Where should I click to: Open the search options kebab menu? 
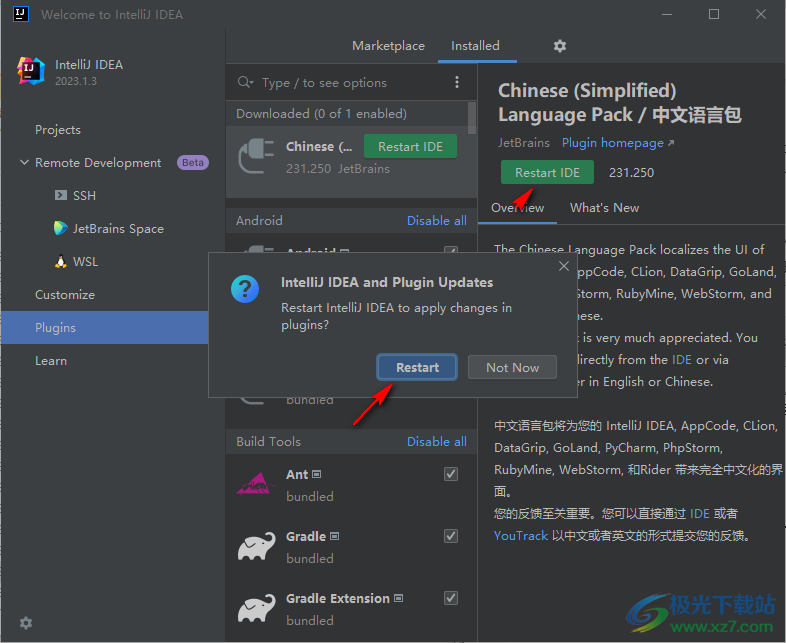457,82
